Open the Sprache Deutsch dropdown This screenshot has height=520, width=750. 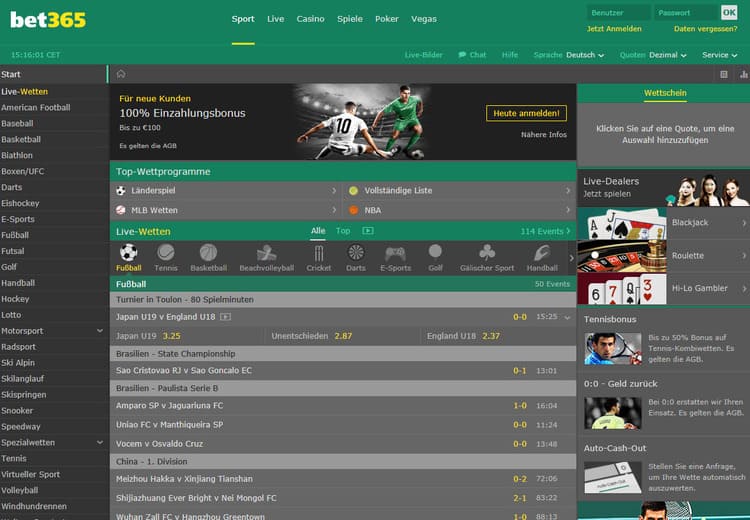(585, 55)
